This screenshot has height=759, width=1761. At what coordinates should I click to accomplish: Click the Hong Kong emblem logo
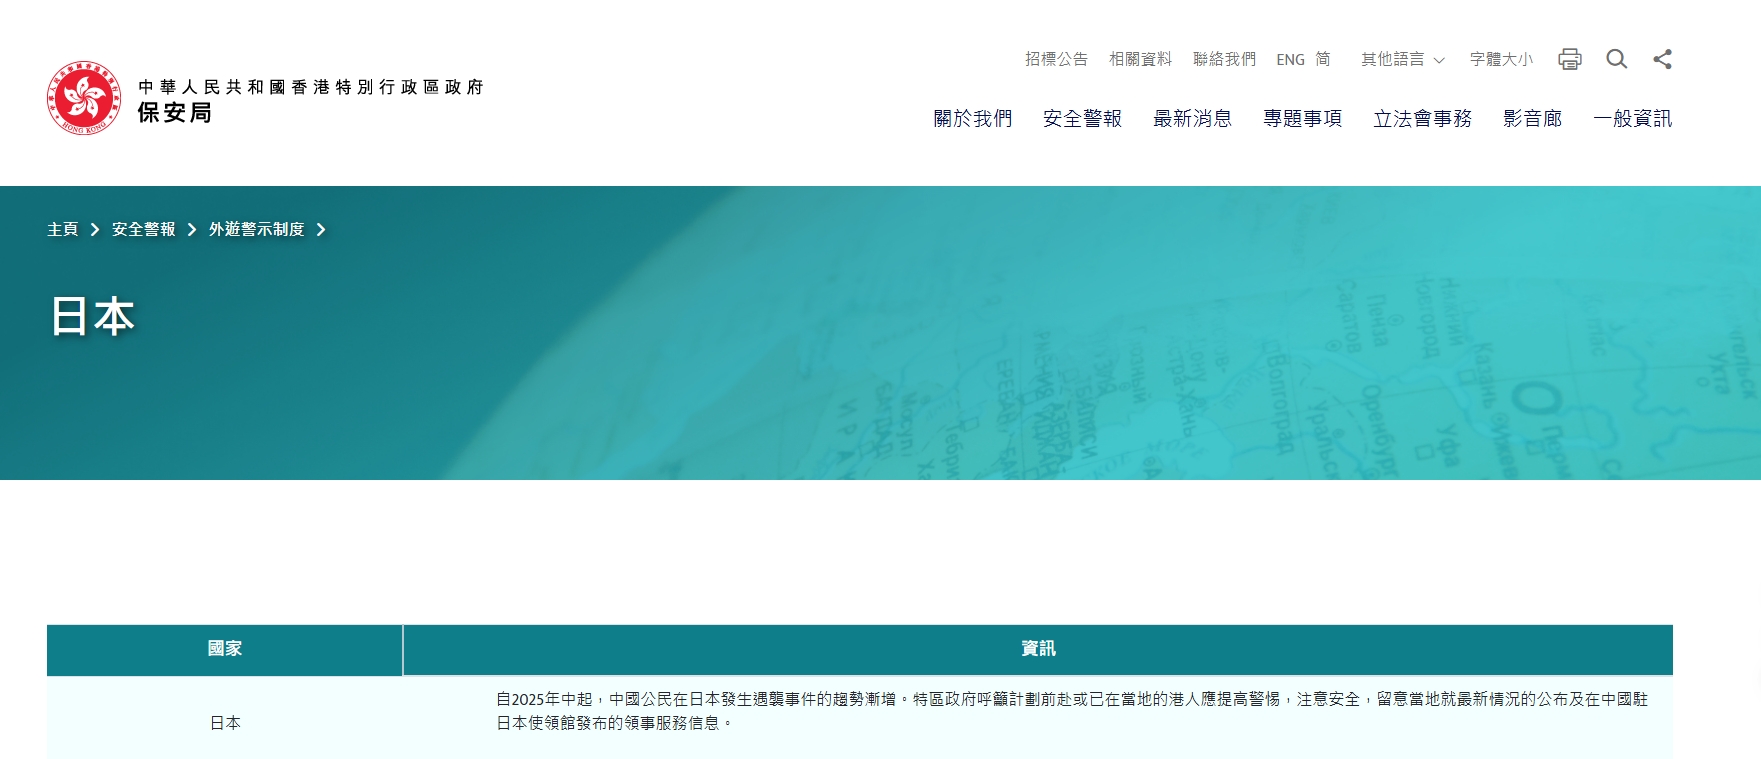coord(84,98)
